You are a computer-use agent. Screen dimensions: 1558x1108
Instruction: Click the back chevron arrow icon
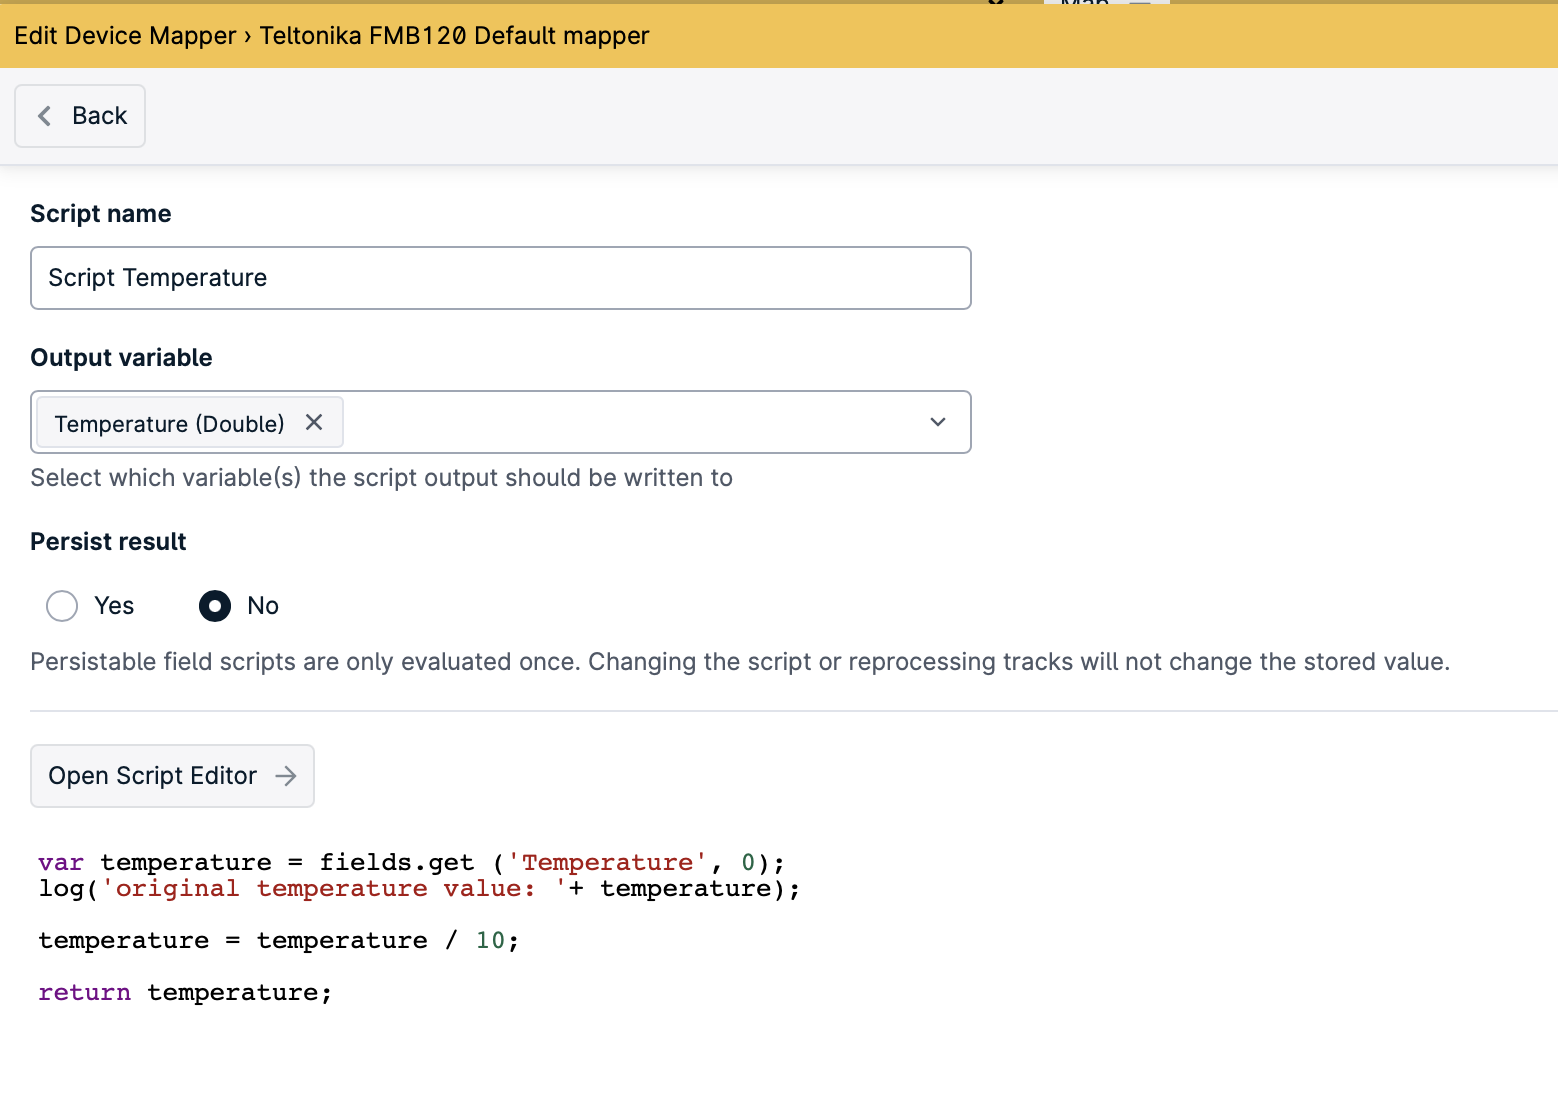[x=45, y=116]
